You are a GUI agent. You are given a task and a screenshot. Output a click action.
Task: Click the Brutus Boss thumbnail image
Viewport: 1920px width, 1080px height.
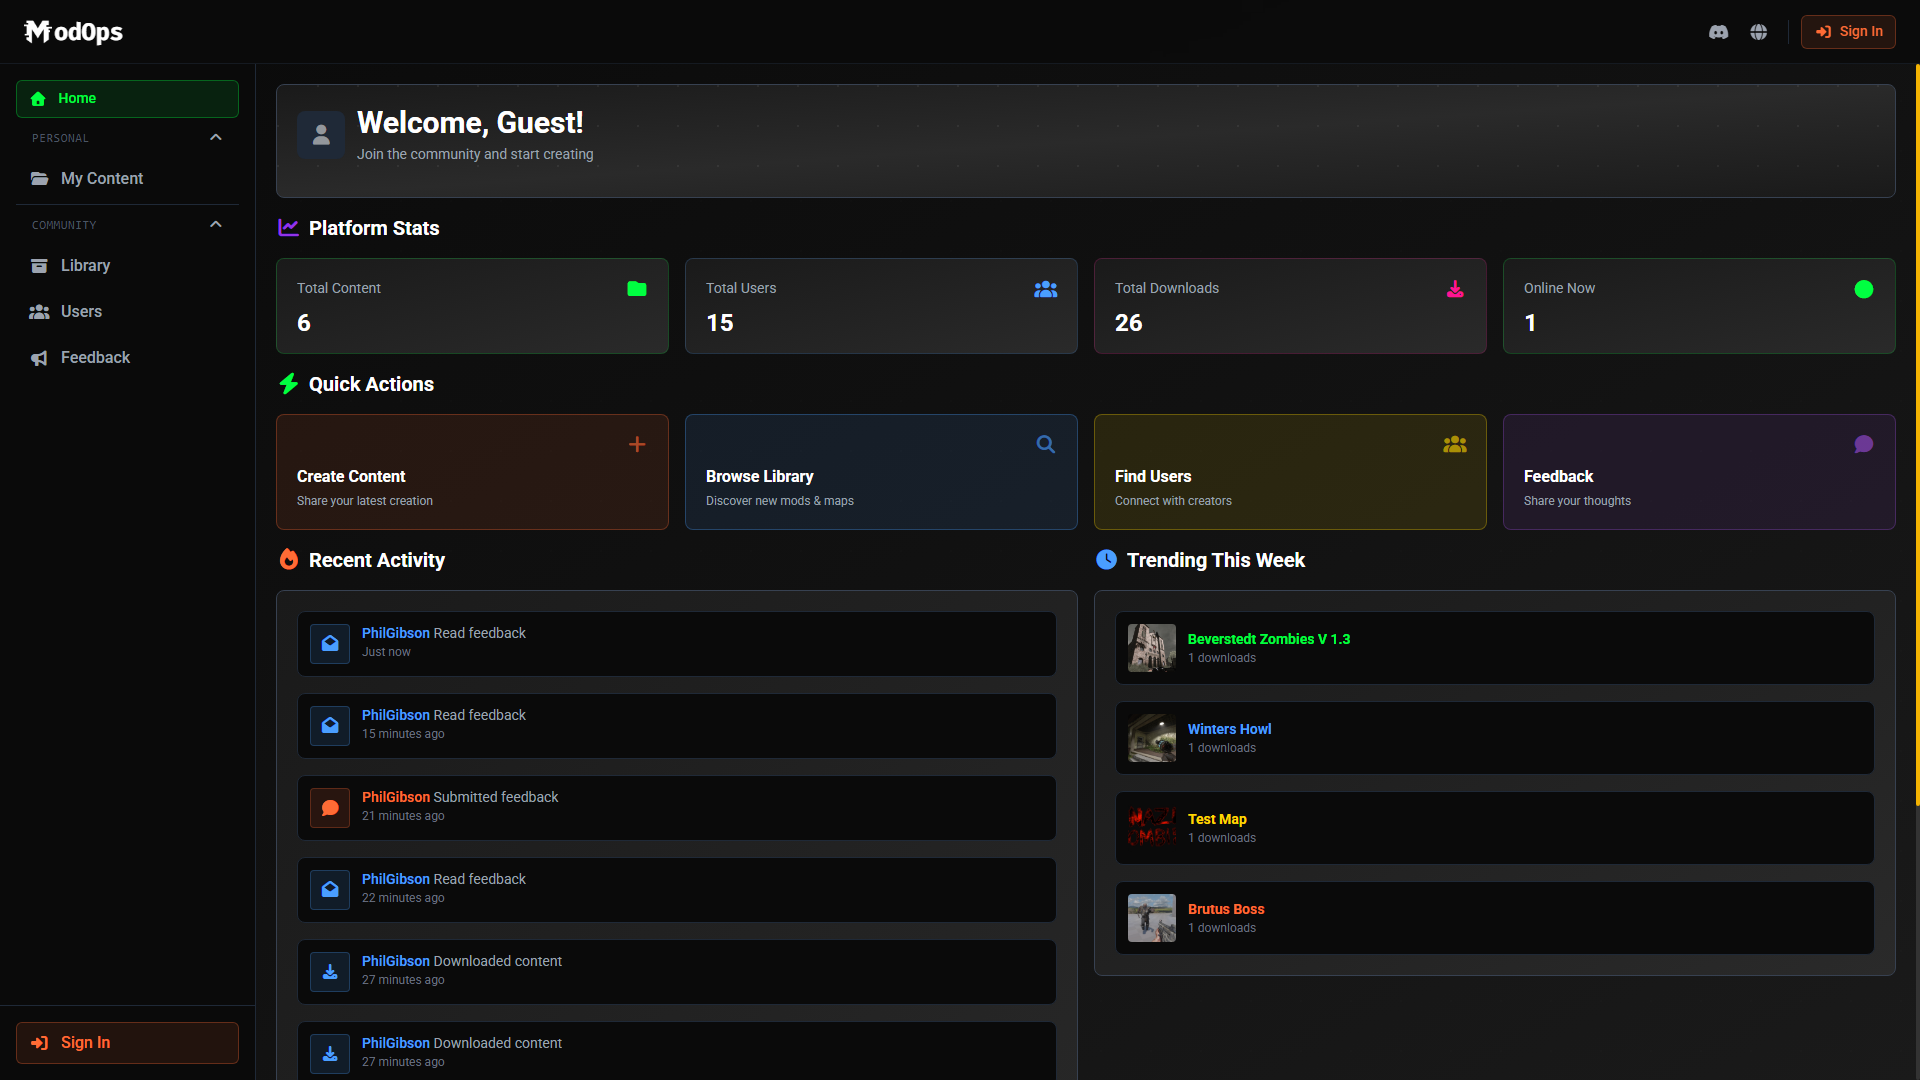(1151, 917)
